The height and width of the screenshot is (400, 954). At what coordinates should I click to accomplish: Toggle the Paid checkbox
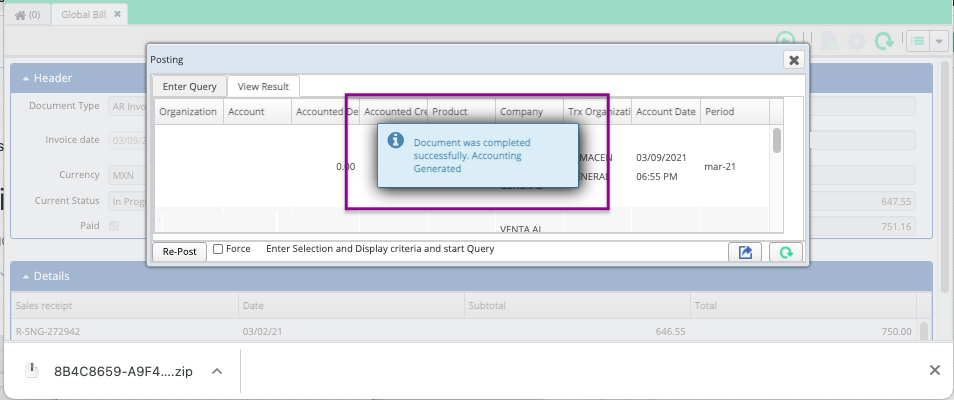(114, 226)
